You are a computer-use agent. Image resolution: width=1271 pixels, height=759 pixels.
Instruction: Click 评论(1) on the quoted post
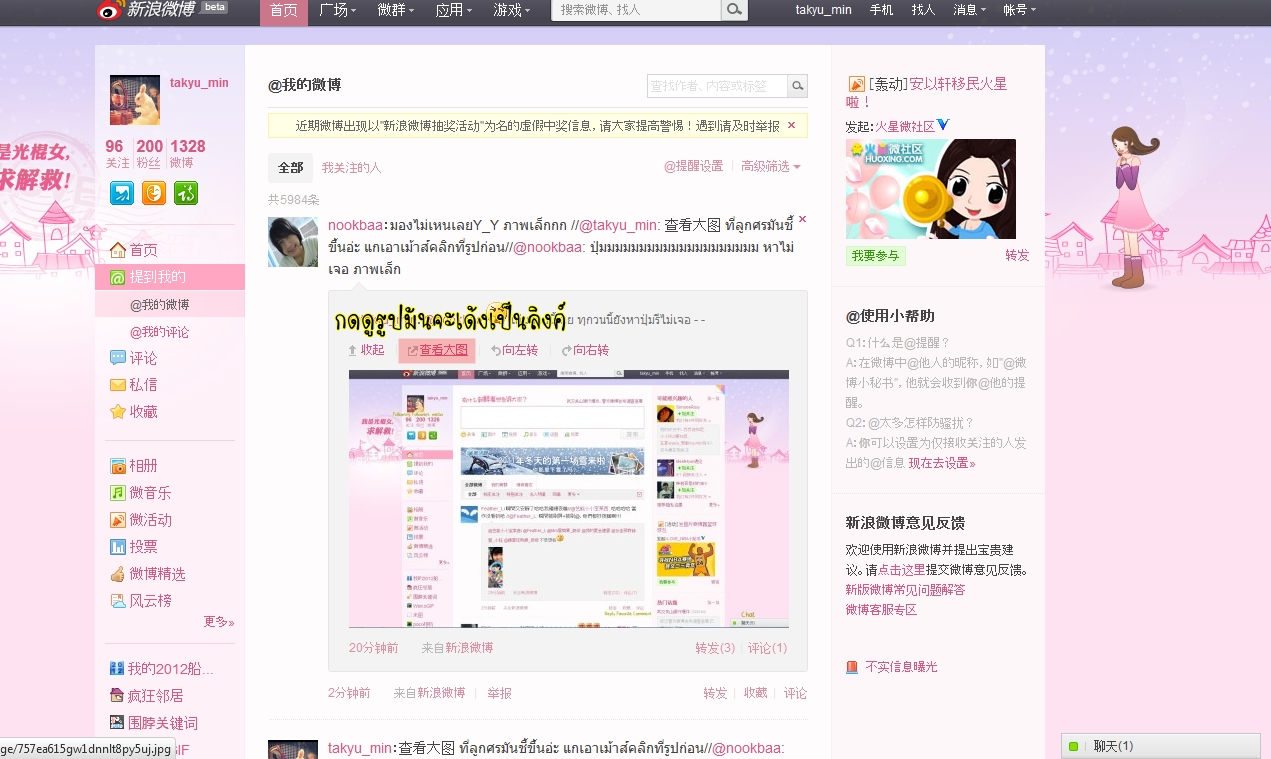click(768, 648)
